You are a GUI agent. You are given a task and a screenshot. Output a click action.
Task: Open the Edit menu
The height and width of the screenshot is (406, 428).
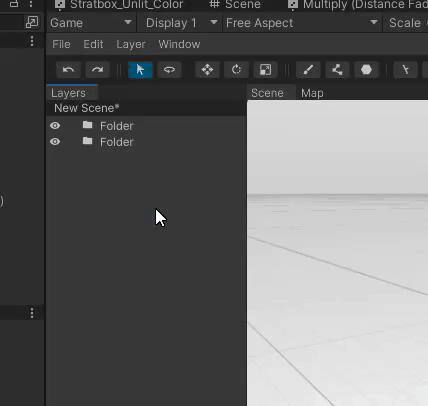[x=93, y=44]
